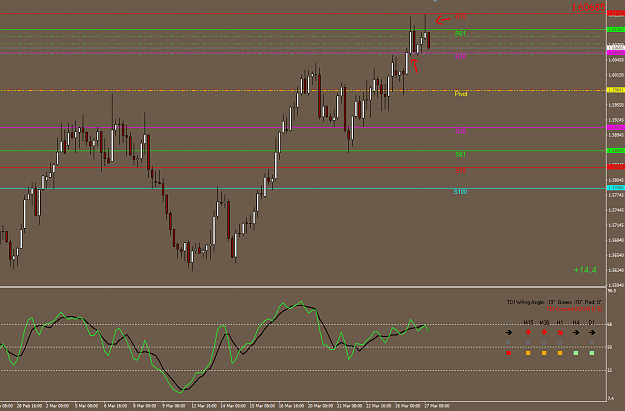Click the 50 level label on indicator axis
The image size is (625, 411).
[x=610, y=348]
